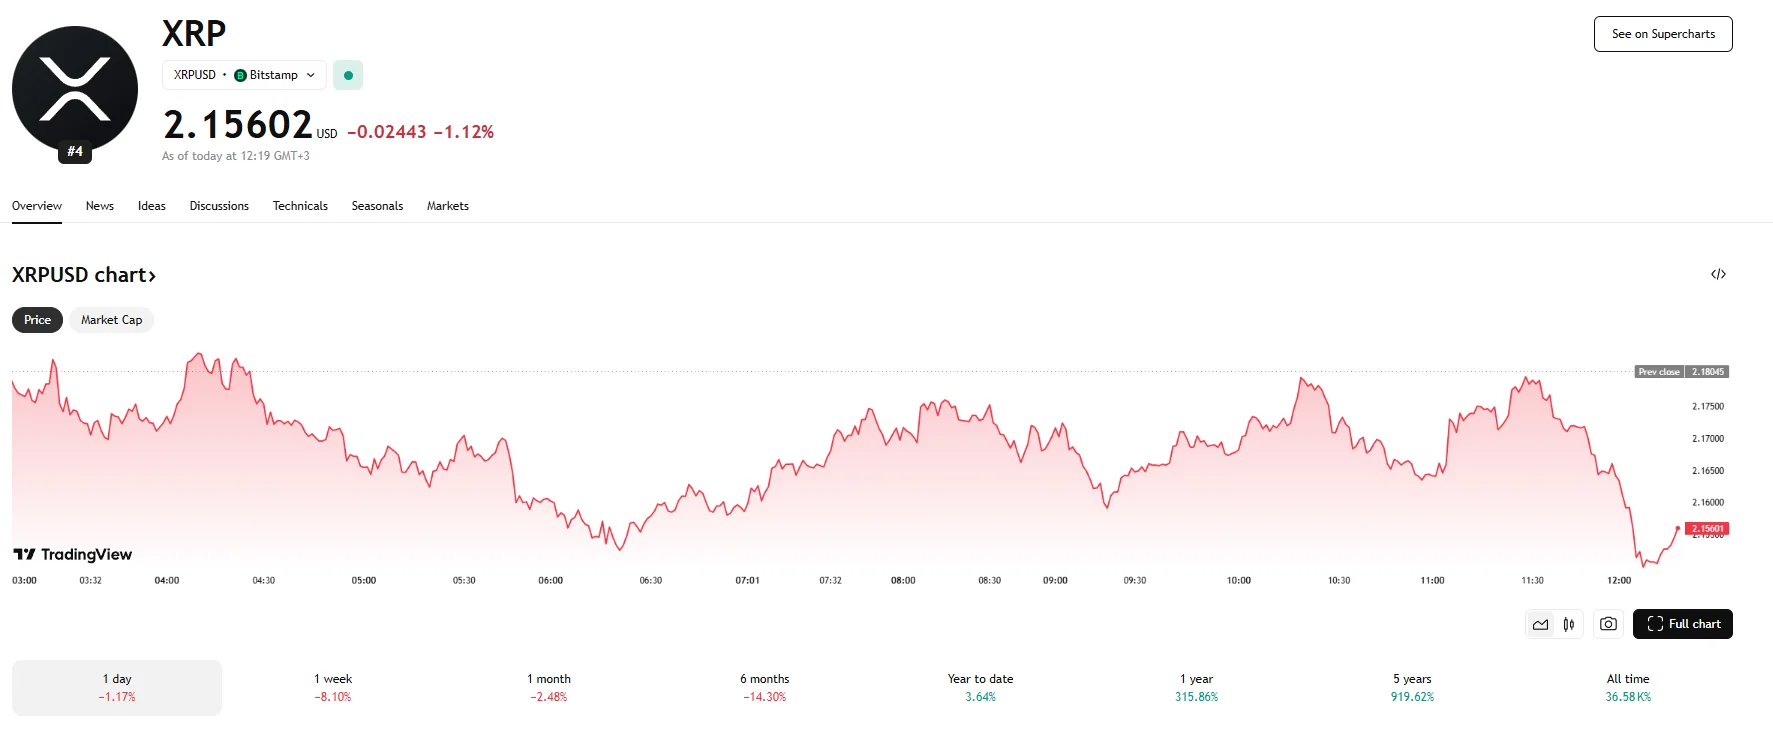
Task: Take a chart snapshot with camera icon
Action: click(x=1608, y=624)
